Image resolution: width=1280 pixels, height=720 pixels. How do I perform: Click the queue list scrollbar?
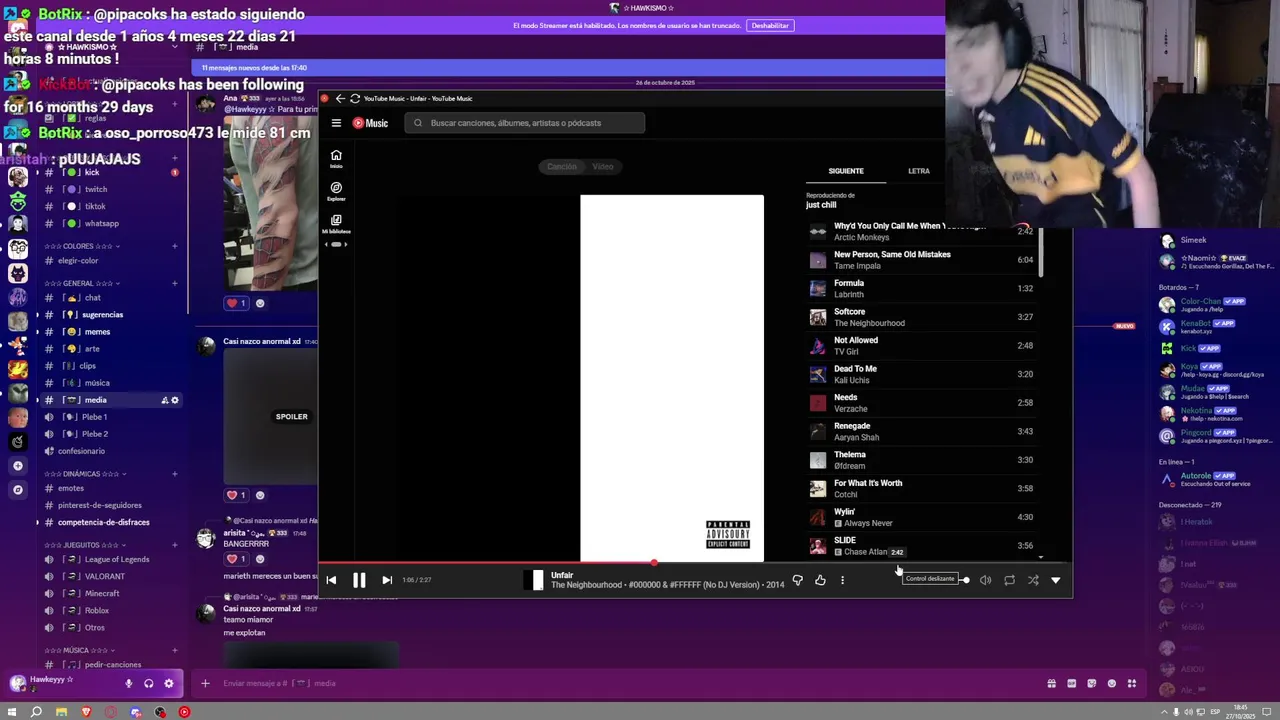[1041, 252]
